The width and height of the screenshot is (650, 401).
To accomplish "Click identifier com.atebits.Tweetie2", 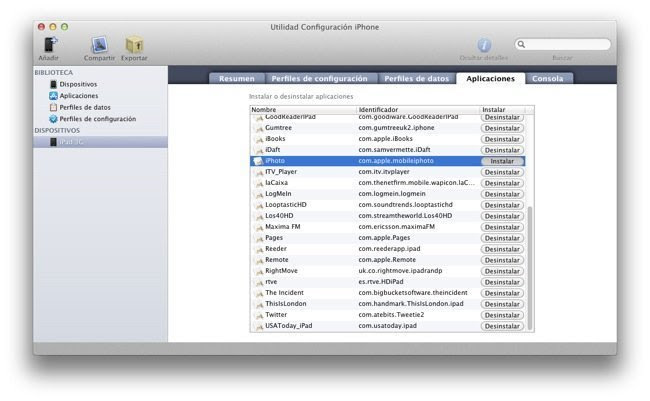I will (391, 314).
